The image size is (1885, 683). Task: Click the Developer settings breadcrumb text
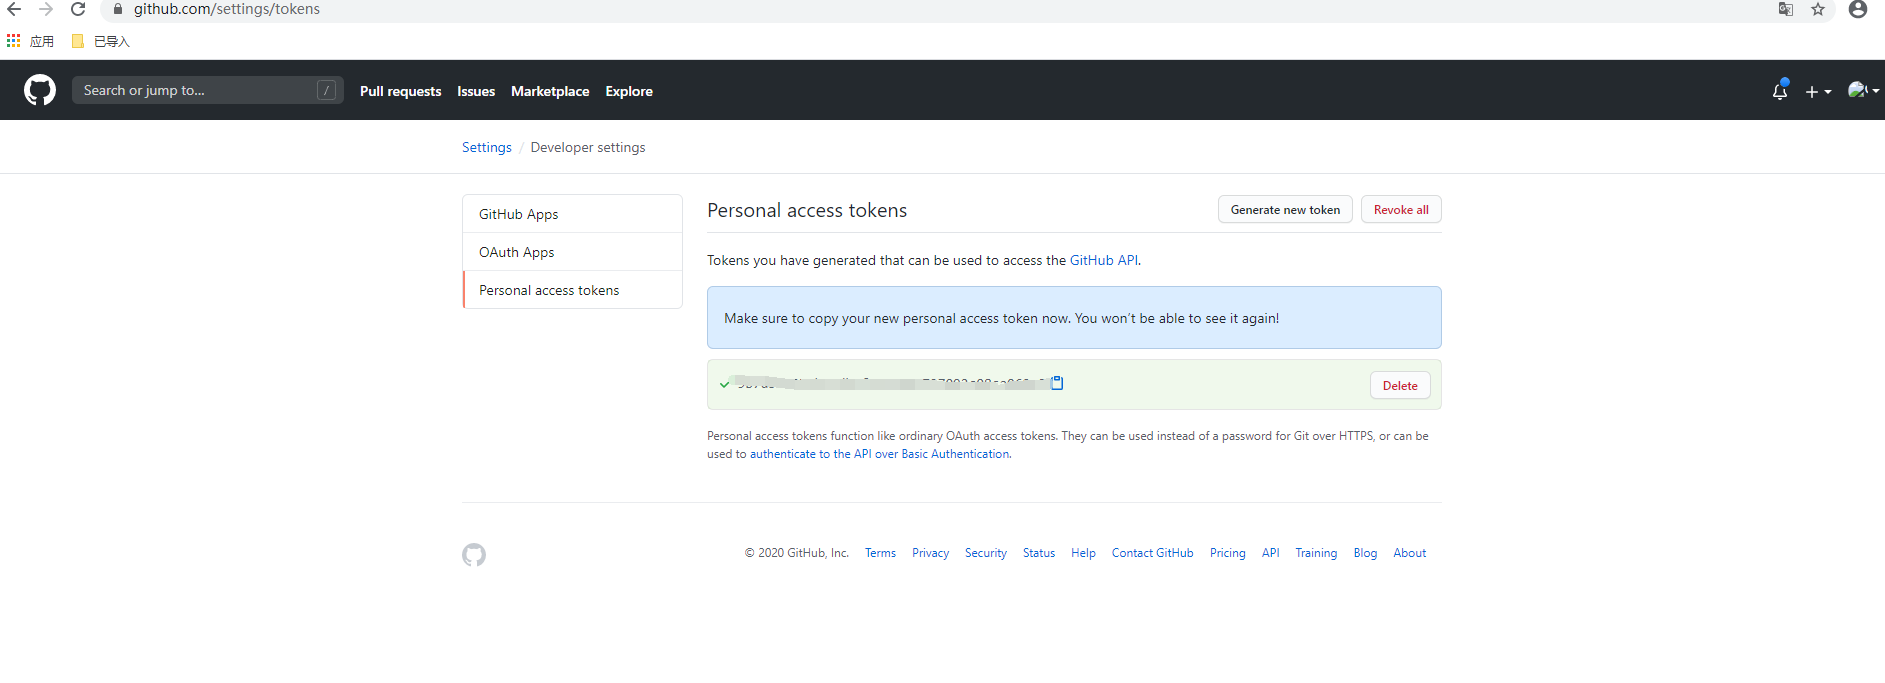[588, 147]
